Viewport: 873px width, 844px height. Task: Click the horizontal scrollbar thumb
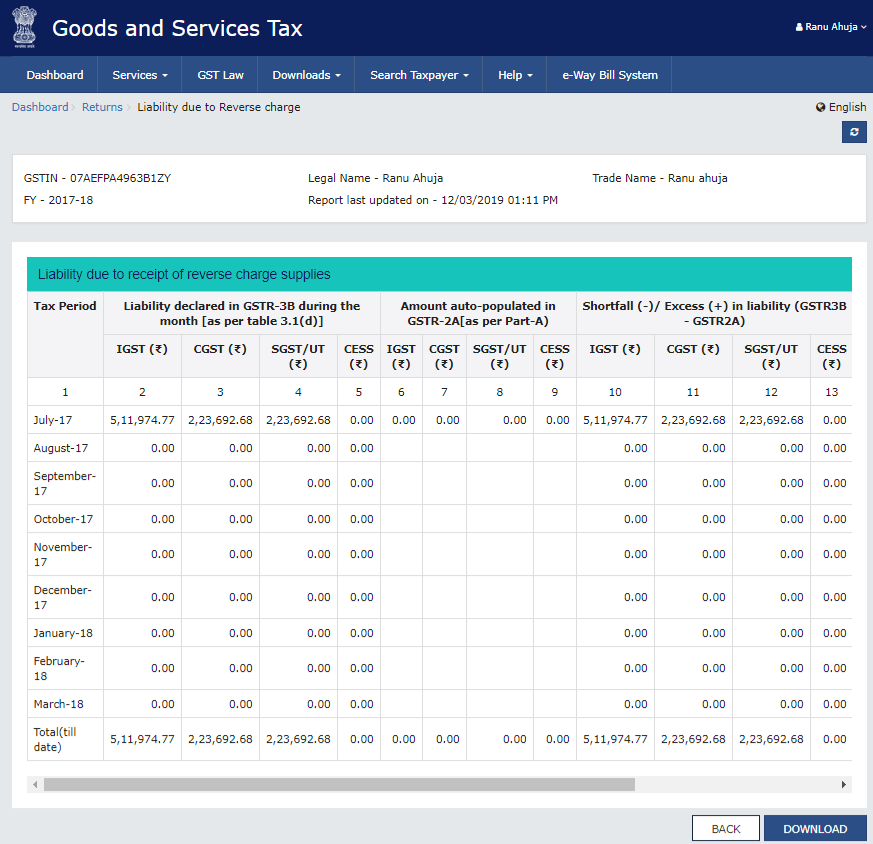(339, 784)
